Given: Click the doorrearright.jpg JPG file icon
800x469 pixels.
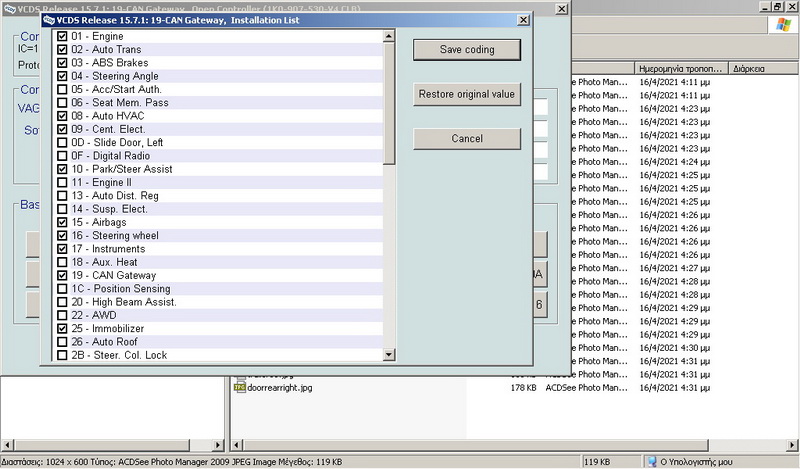Looking at the screenshot, I should pyautogui.click(x=239, y=387).
